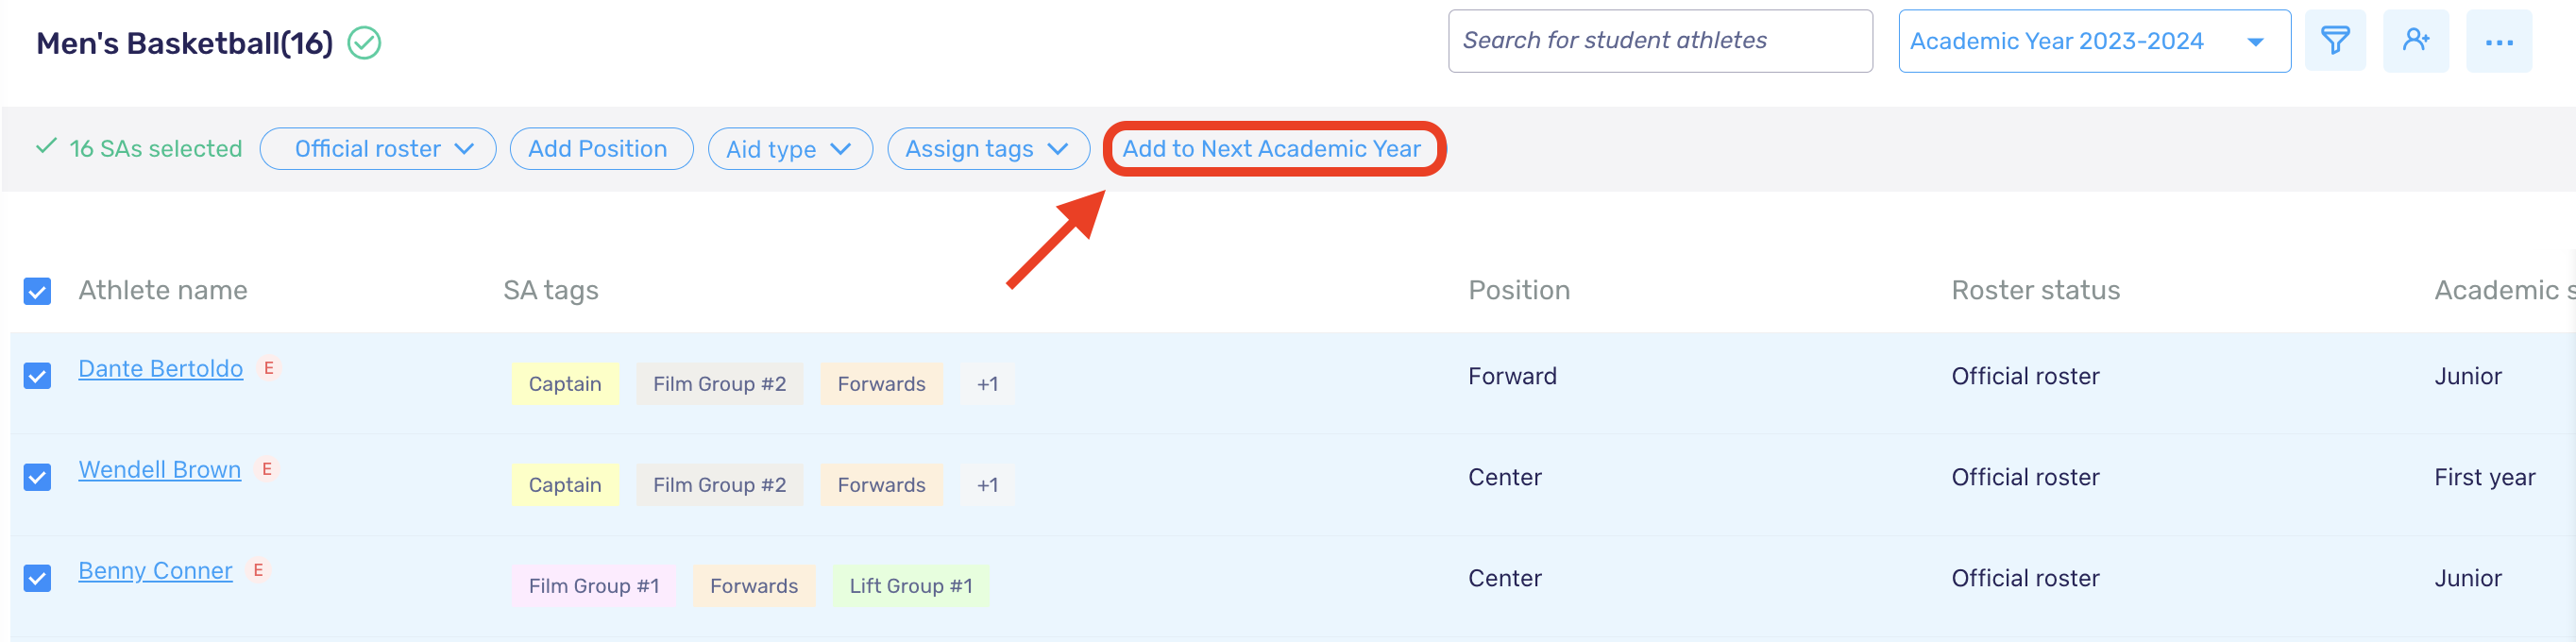This screenshot has height=642, width=2576.
Task: Click the Add Position button
Action: (598, 149)
